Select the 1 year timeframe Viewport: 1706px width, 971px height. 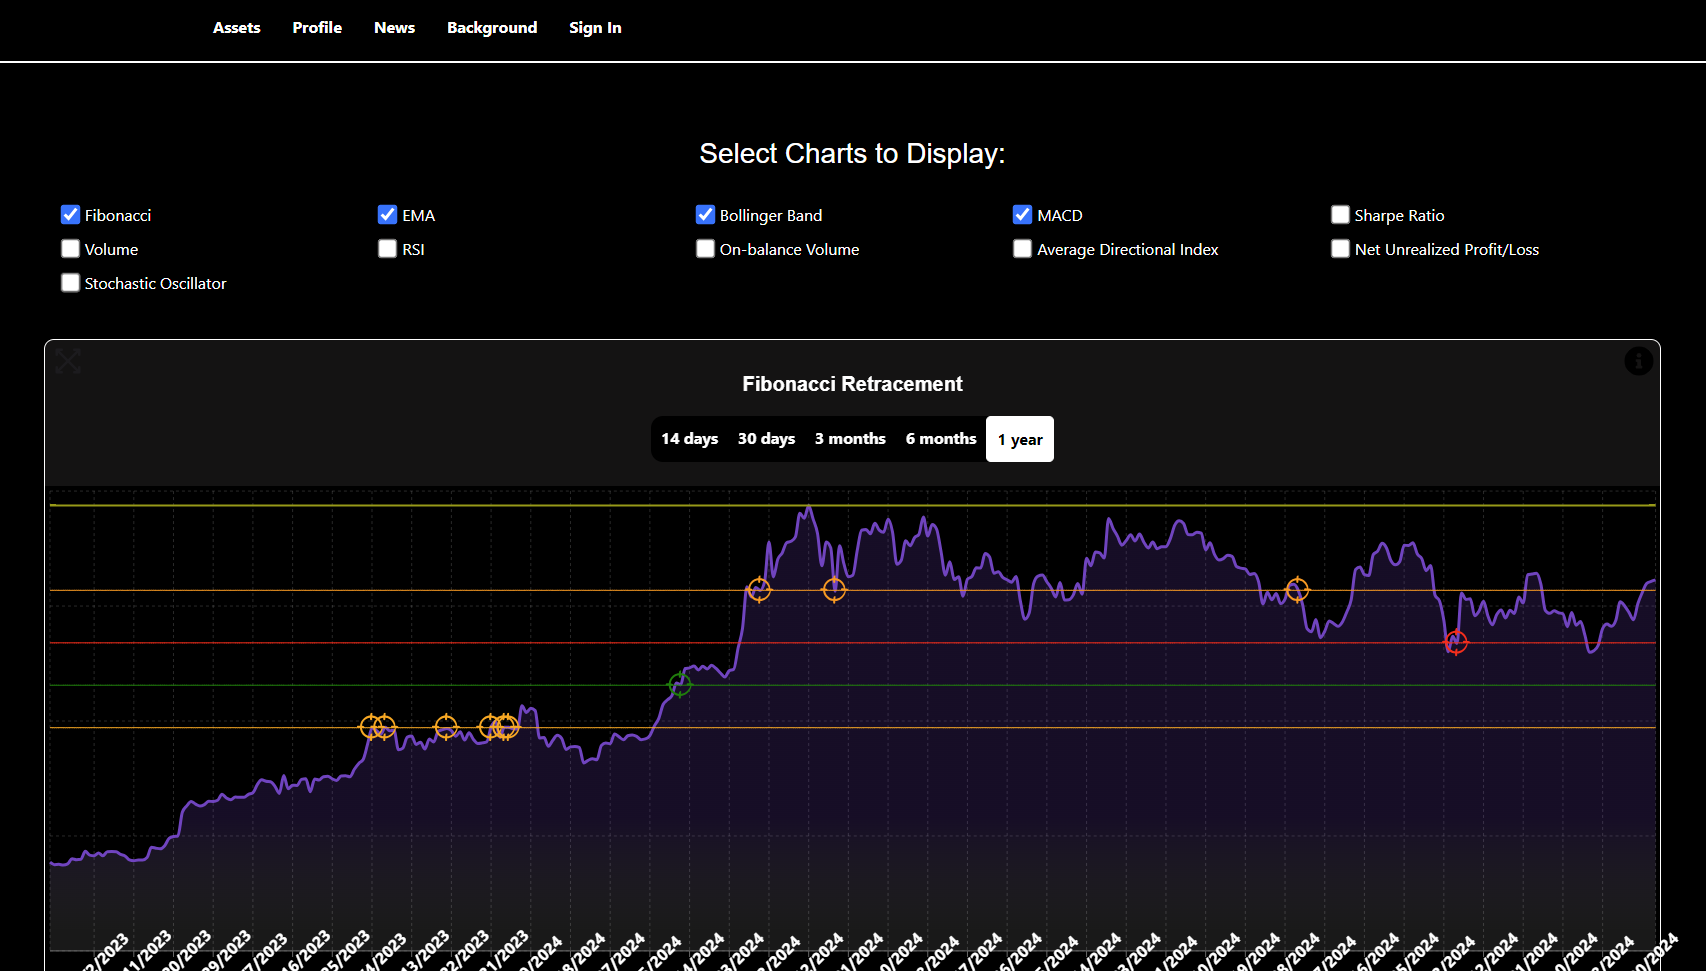(x=1020, y=439)
